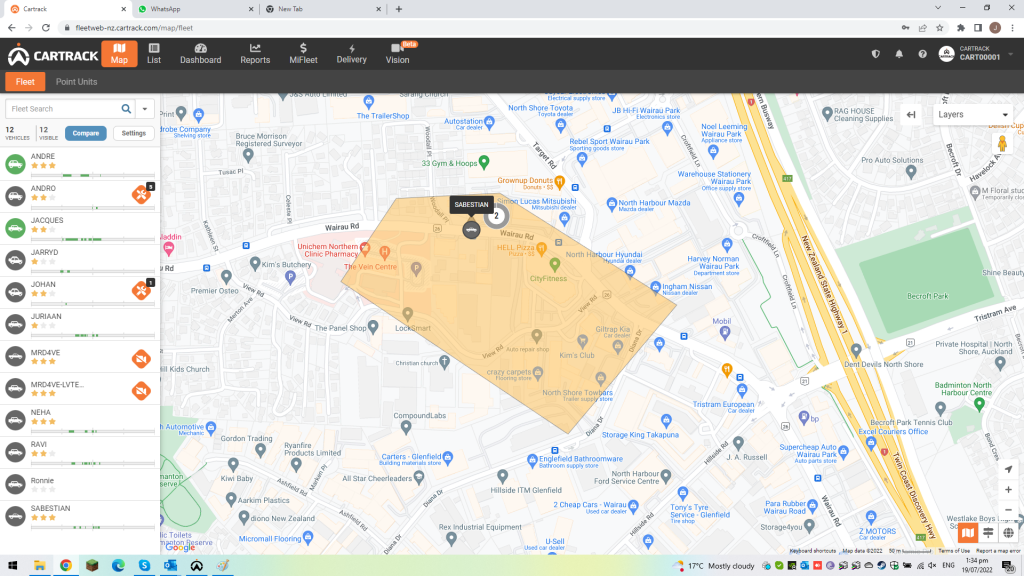This screenshot has width=1024, height=576.
Task: Center map with the locate arrow
Action: 1007,468
